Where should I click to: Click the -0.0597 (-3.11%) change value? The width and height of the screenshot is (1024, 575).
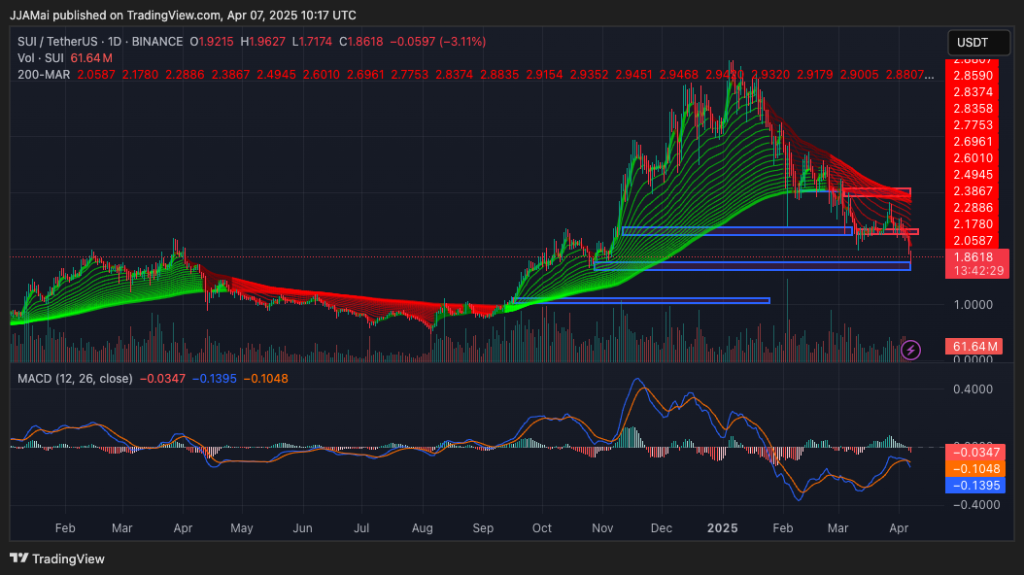438,41
